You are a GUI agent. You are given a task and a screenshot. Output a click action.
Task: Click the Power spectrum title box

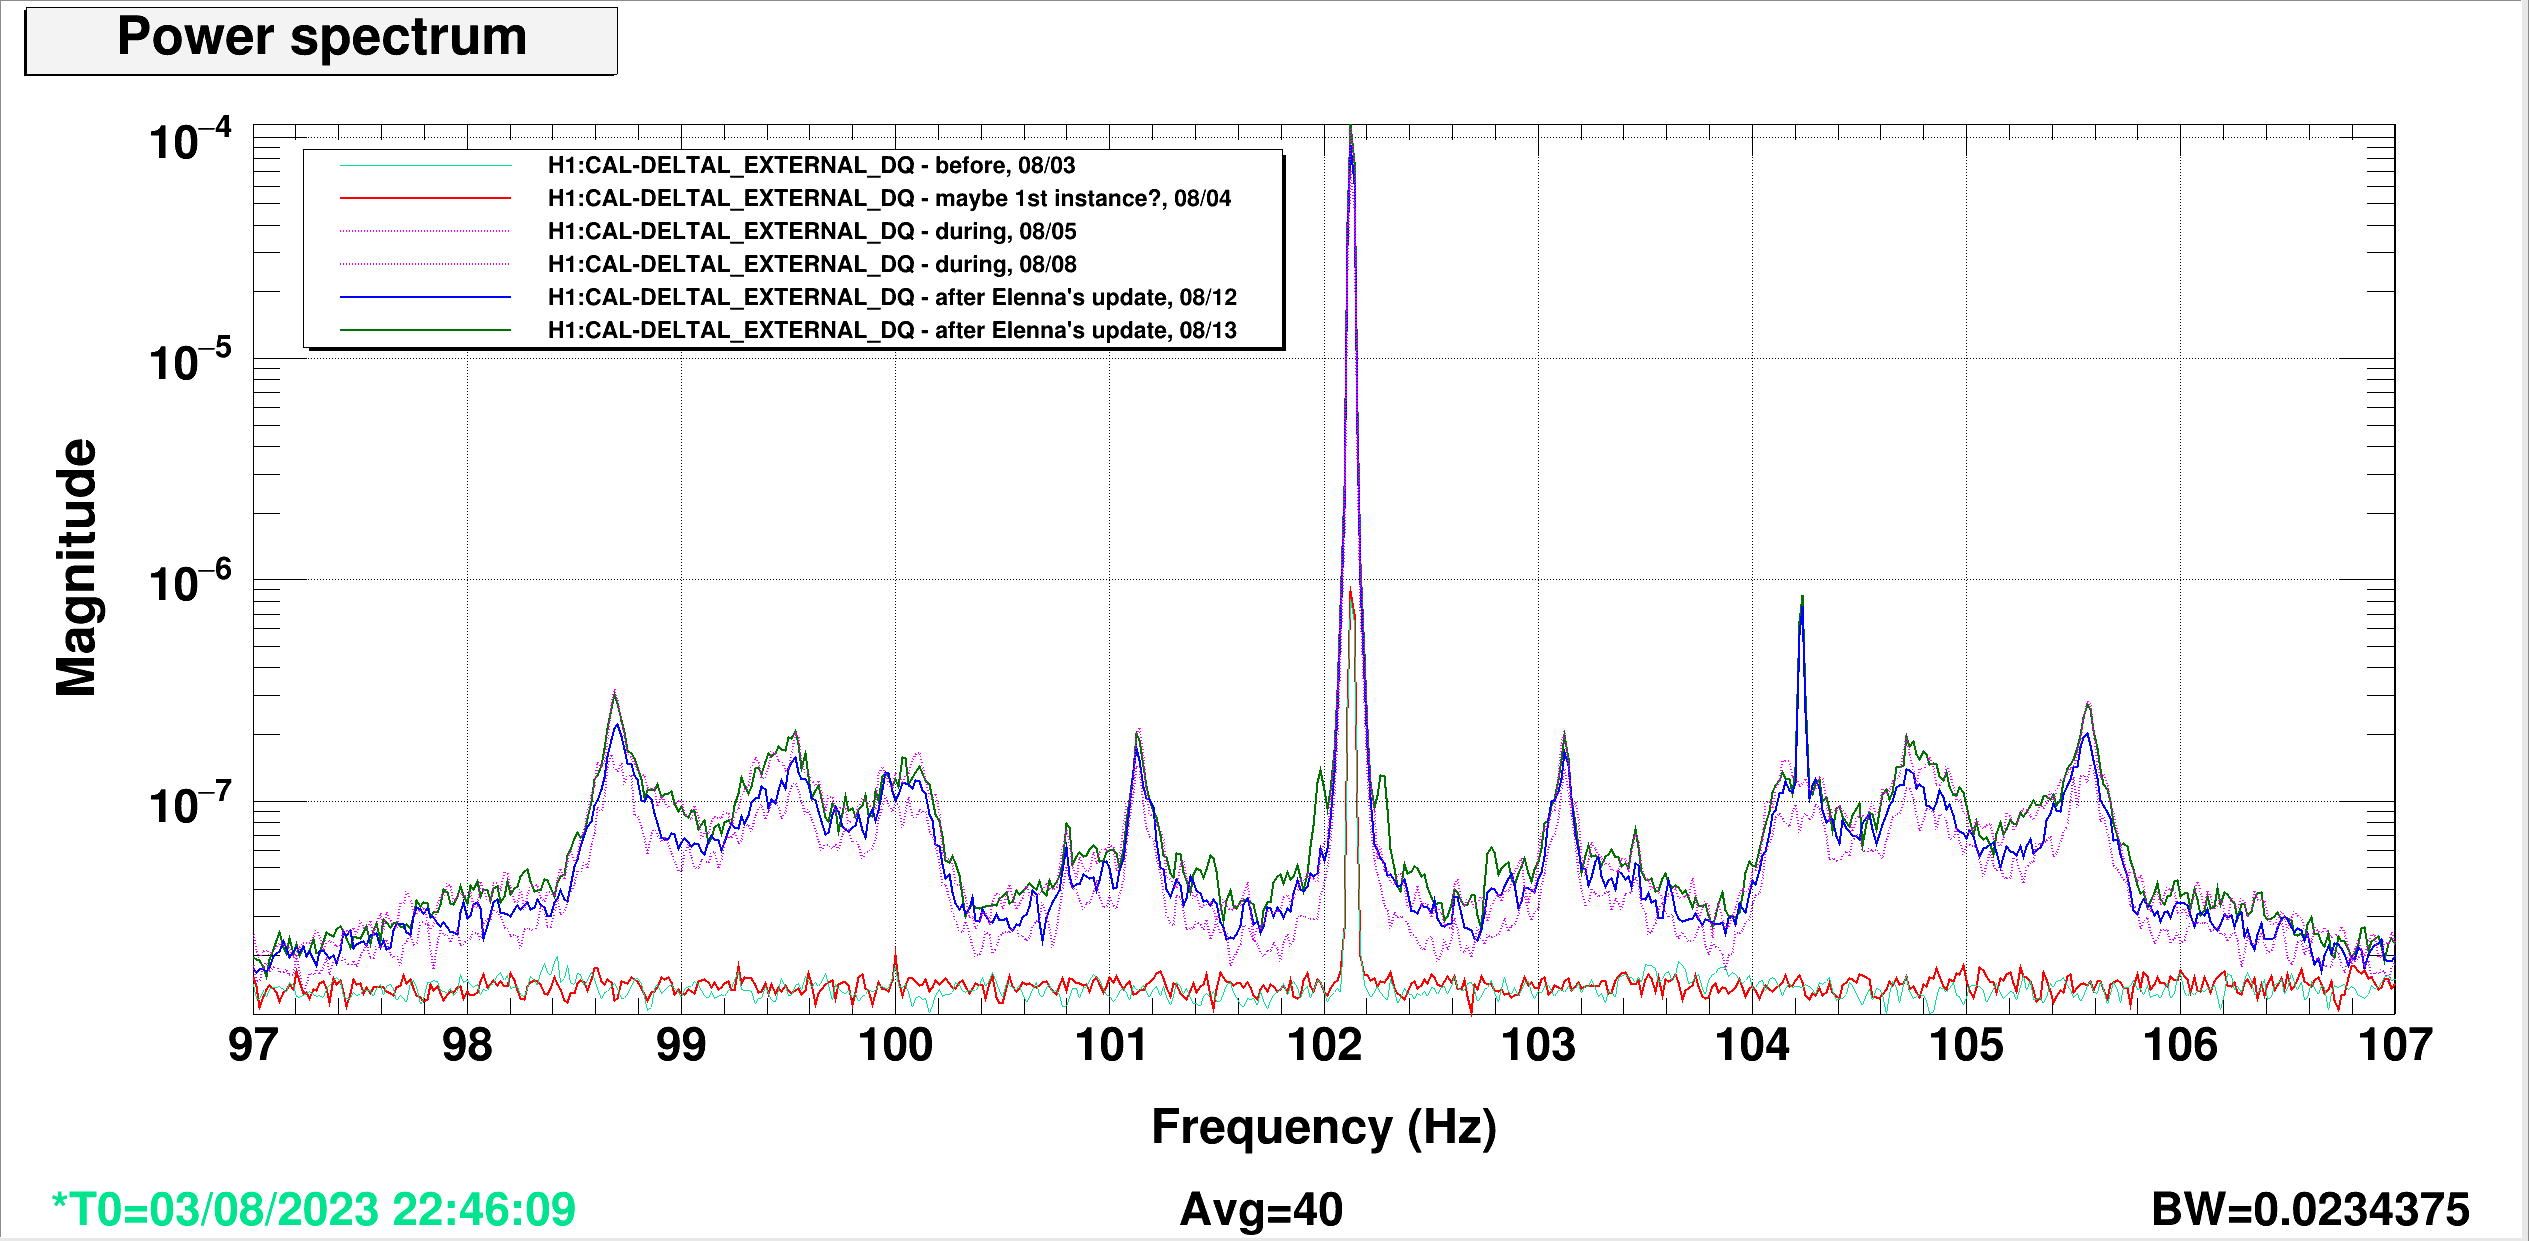321,40
